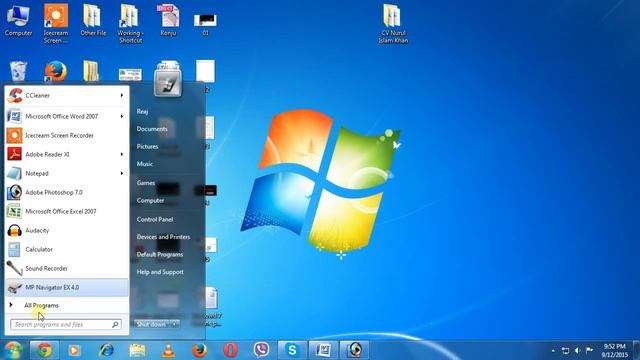
Task: Open shut down options arrow
Action: coord(175,324)
